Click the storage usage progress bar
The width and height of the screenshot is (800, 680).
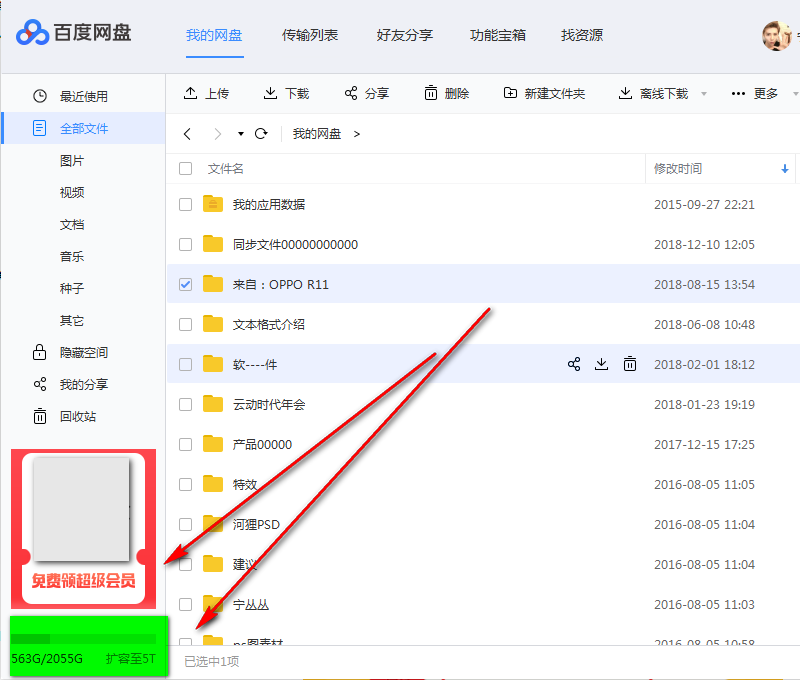coord(83,638)
